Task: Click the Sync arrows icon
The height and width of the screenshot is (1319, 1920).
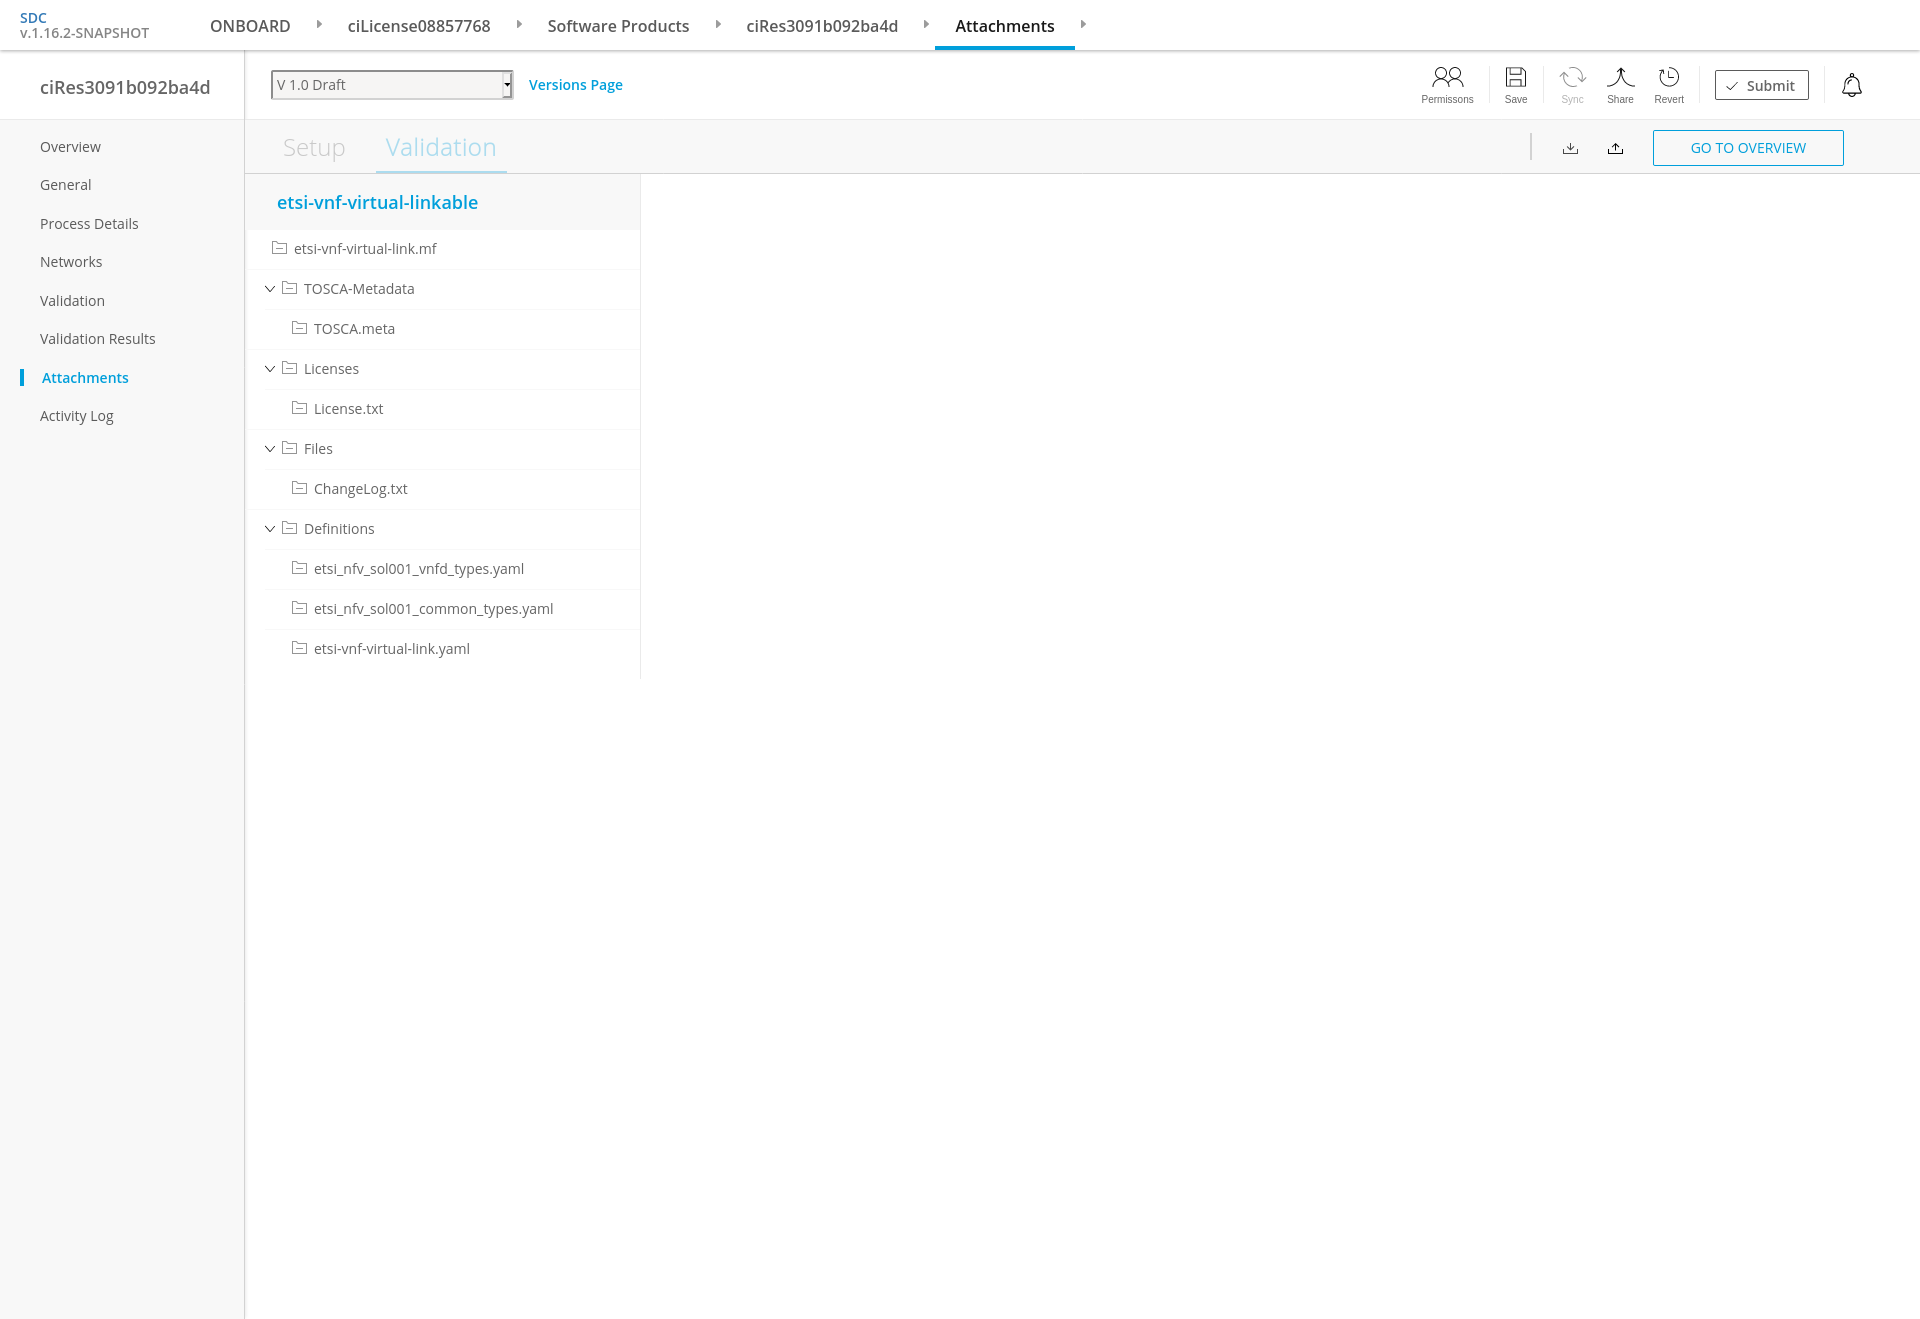Action: pyautogui.click(x=1572, y=78)
